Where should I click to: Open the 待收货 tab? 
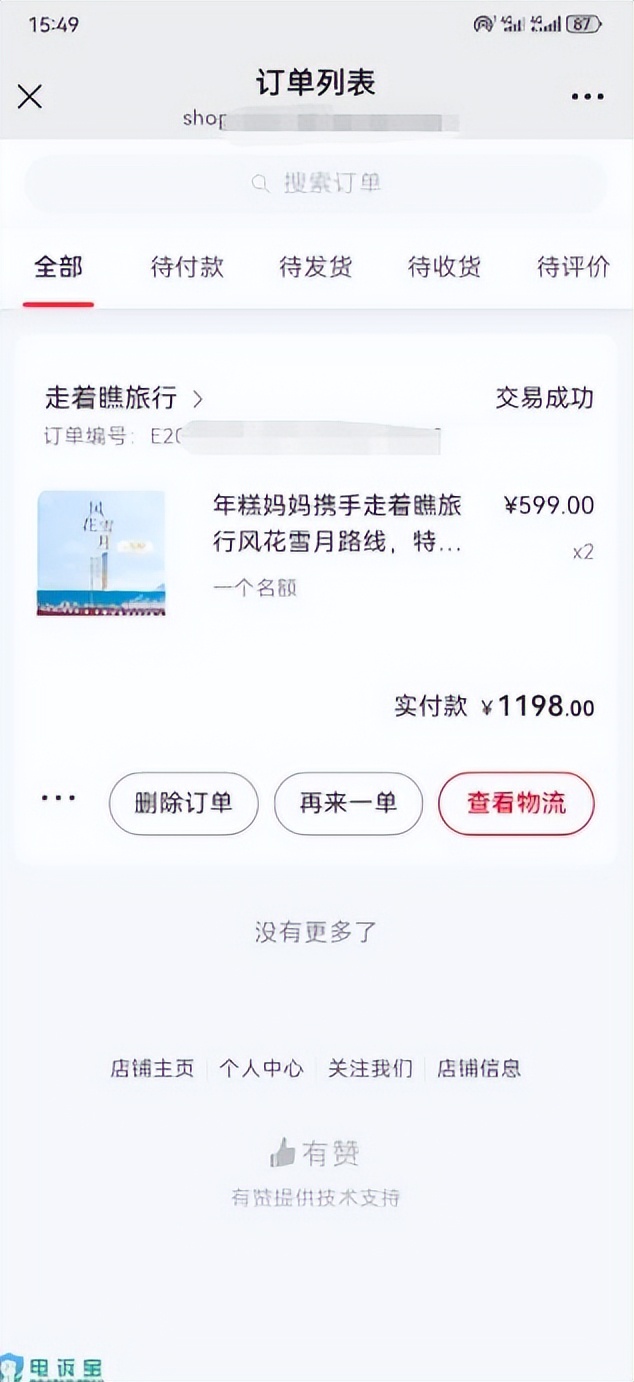444,267
